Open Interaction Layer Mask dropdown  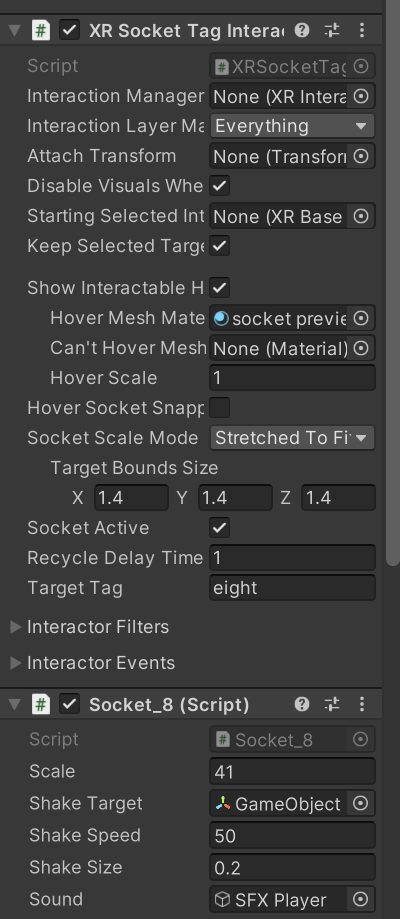(292, 126)
